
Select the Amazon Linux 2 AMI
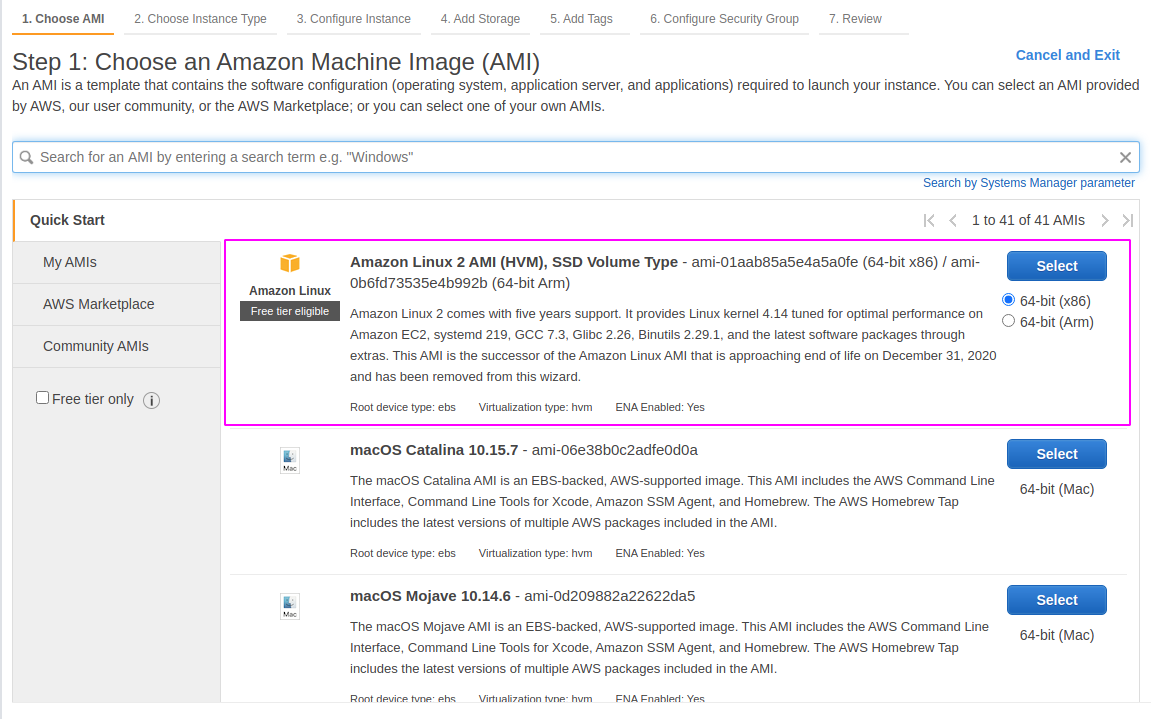1056,266
